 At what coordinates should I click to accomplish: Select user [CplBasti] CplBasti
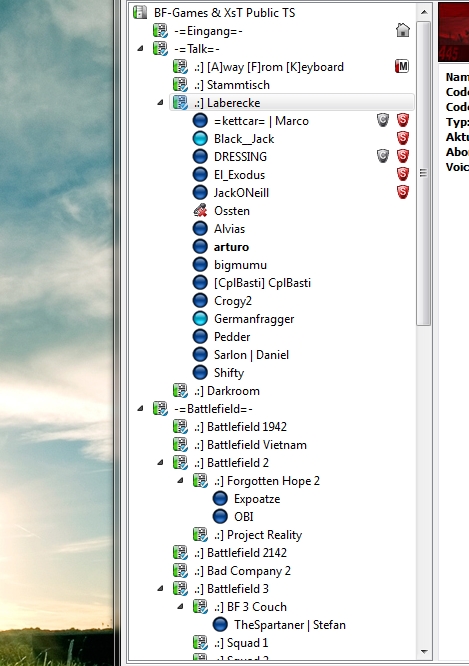[x=262, y=283]
